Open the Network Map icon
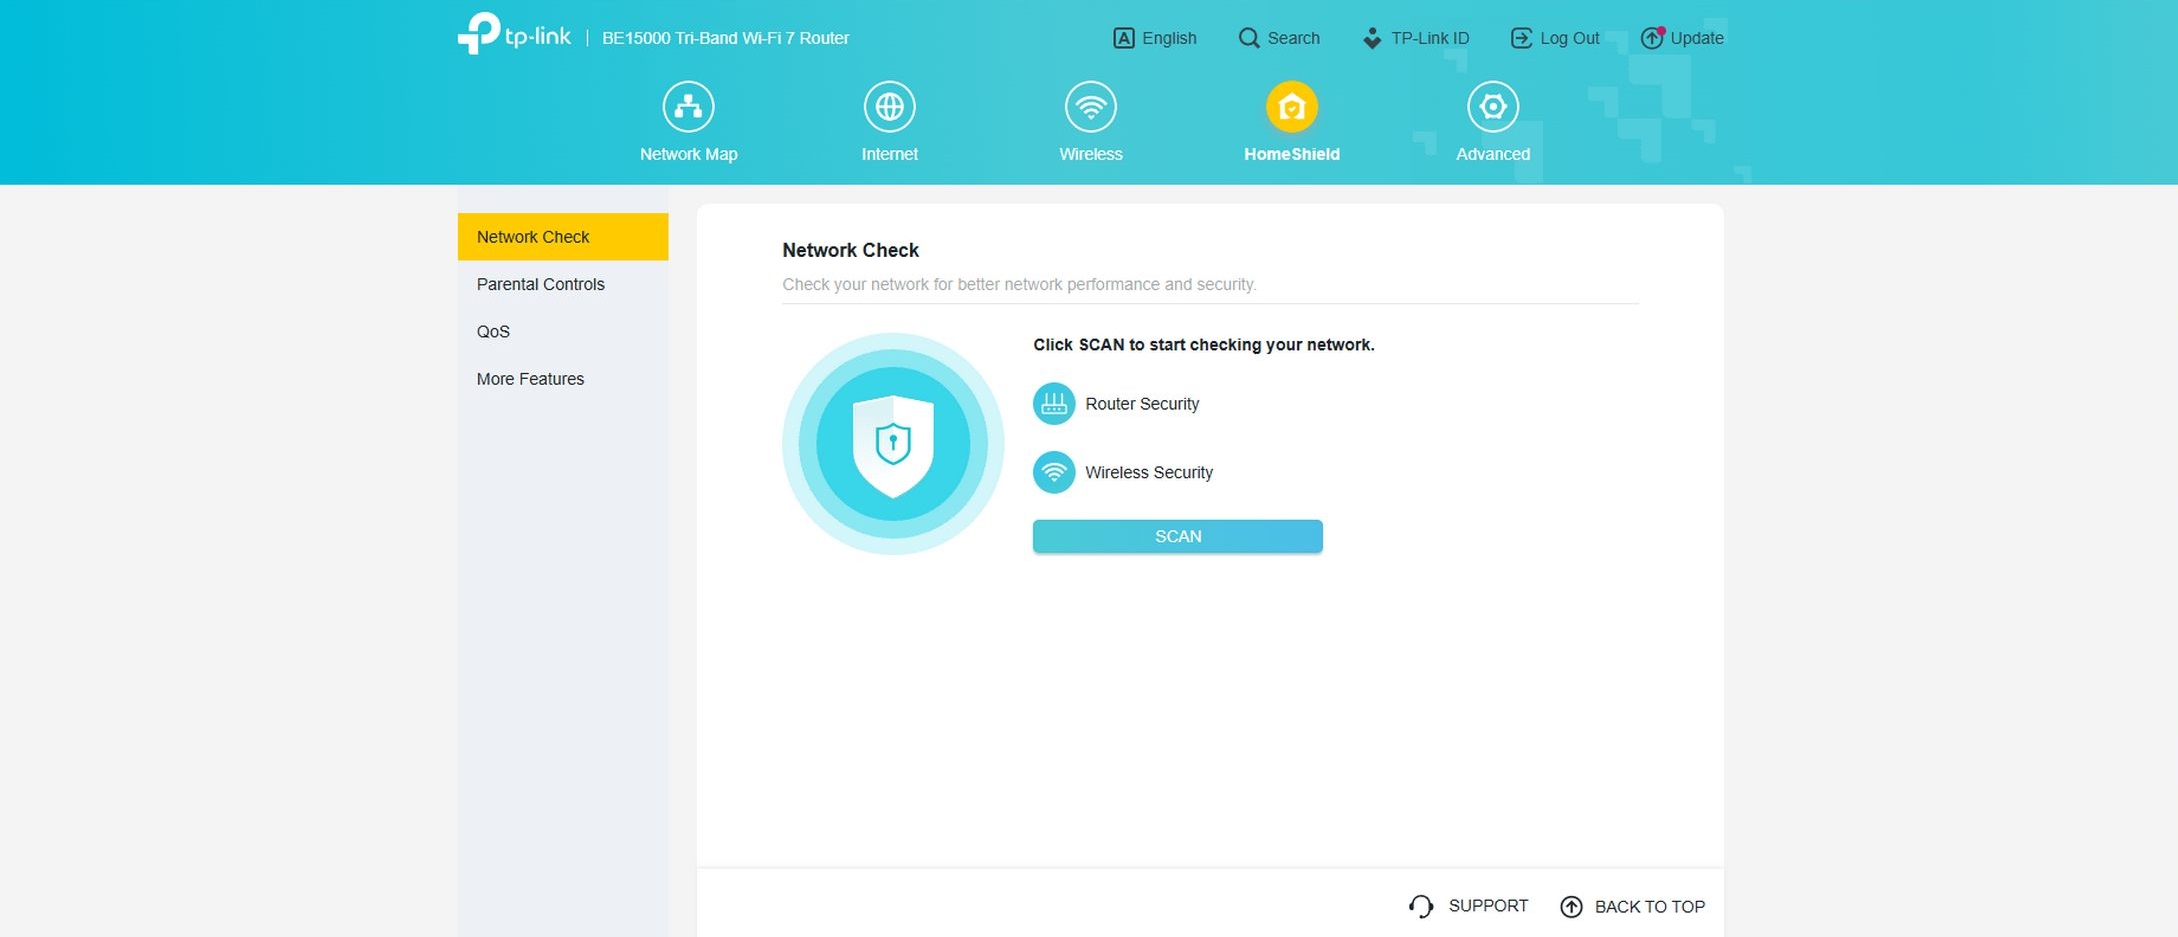The image size is (2178, 937). pos(688,107)
